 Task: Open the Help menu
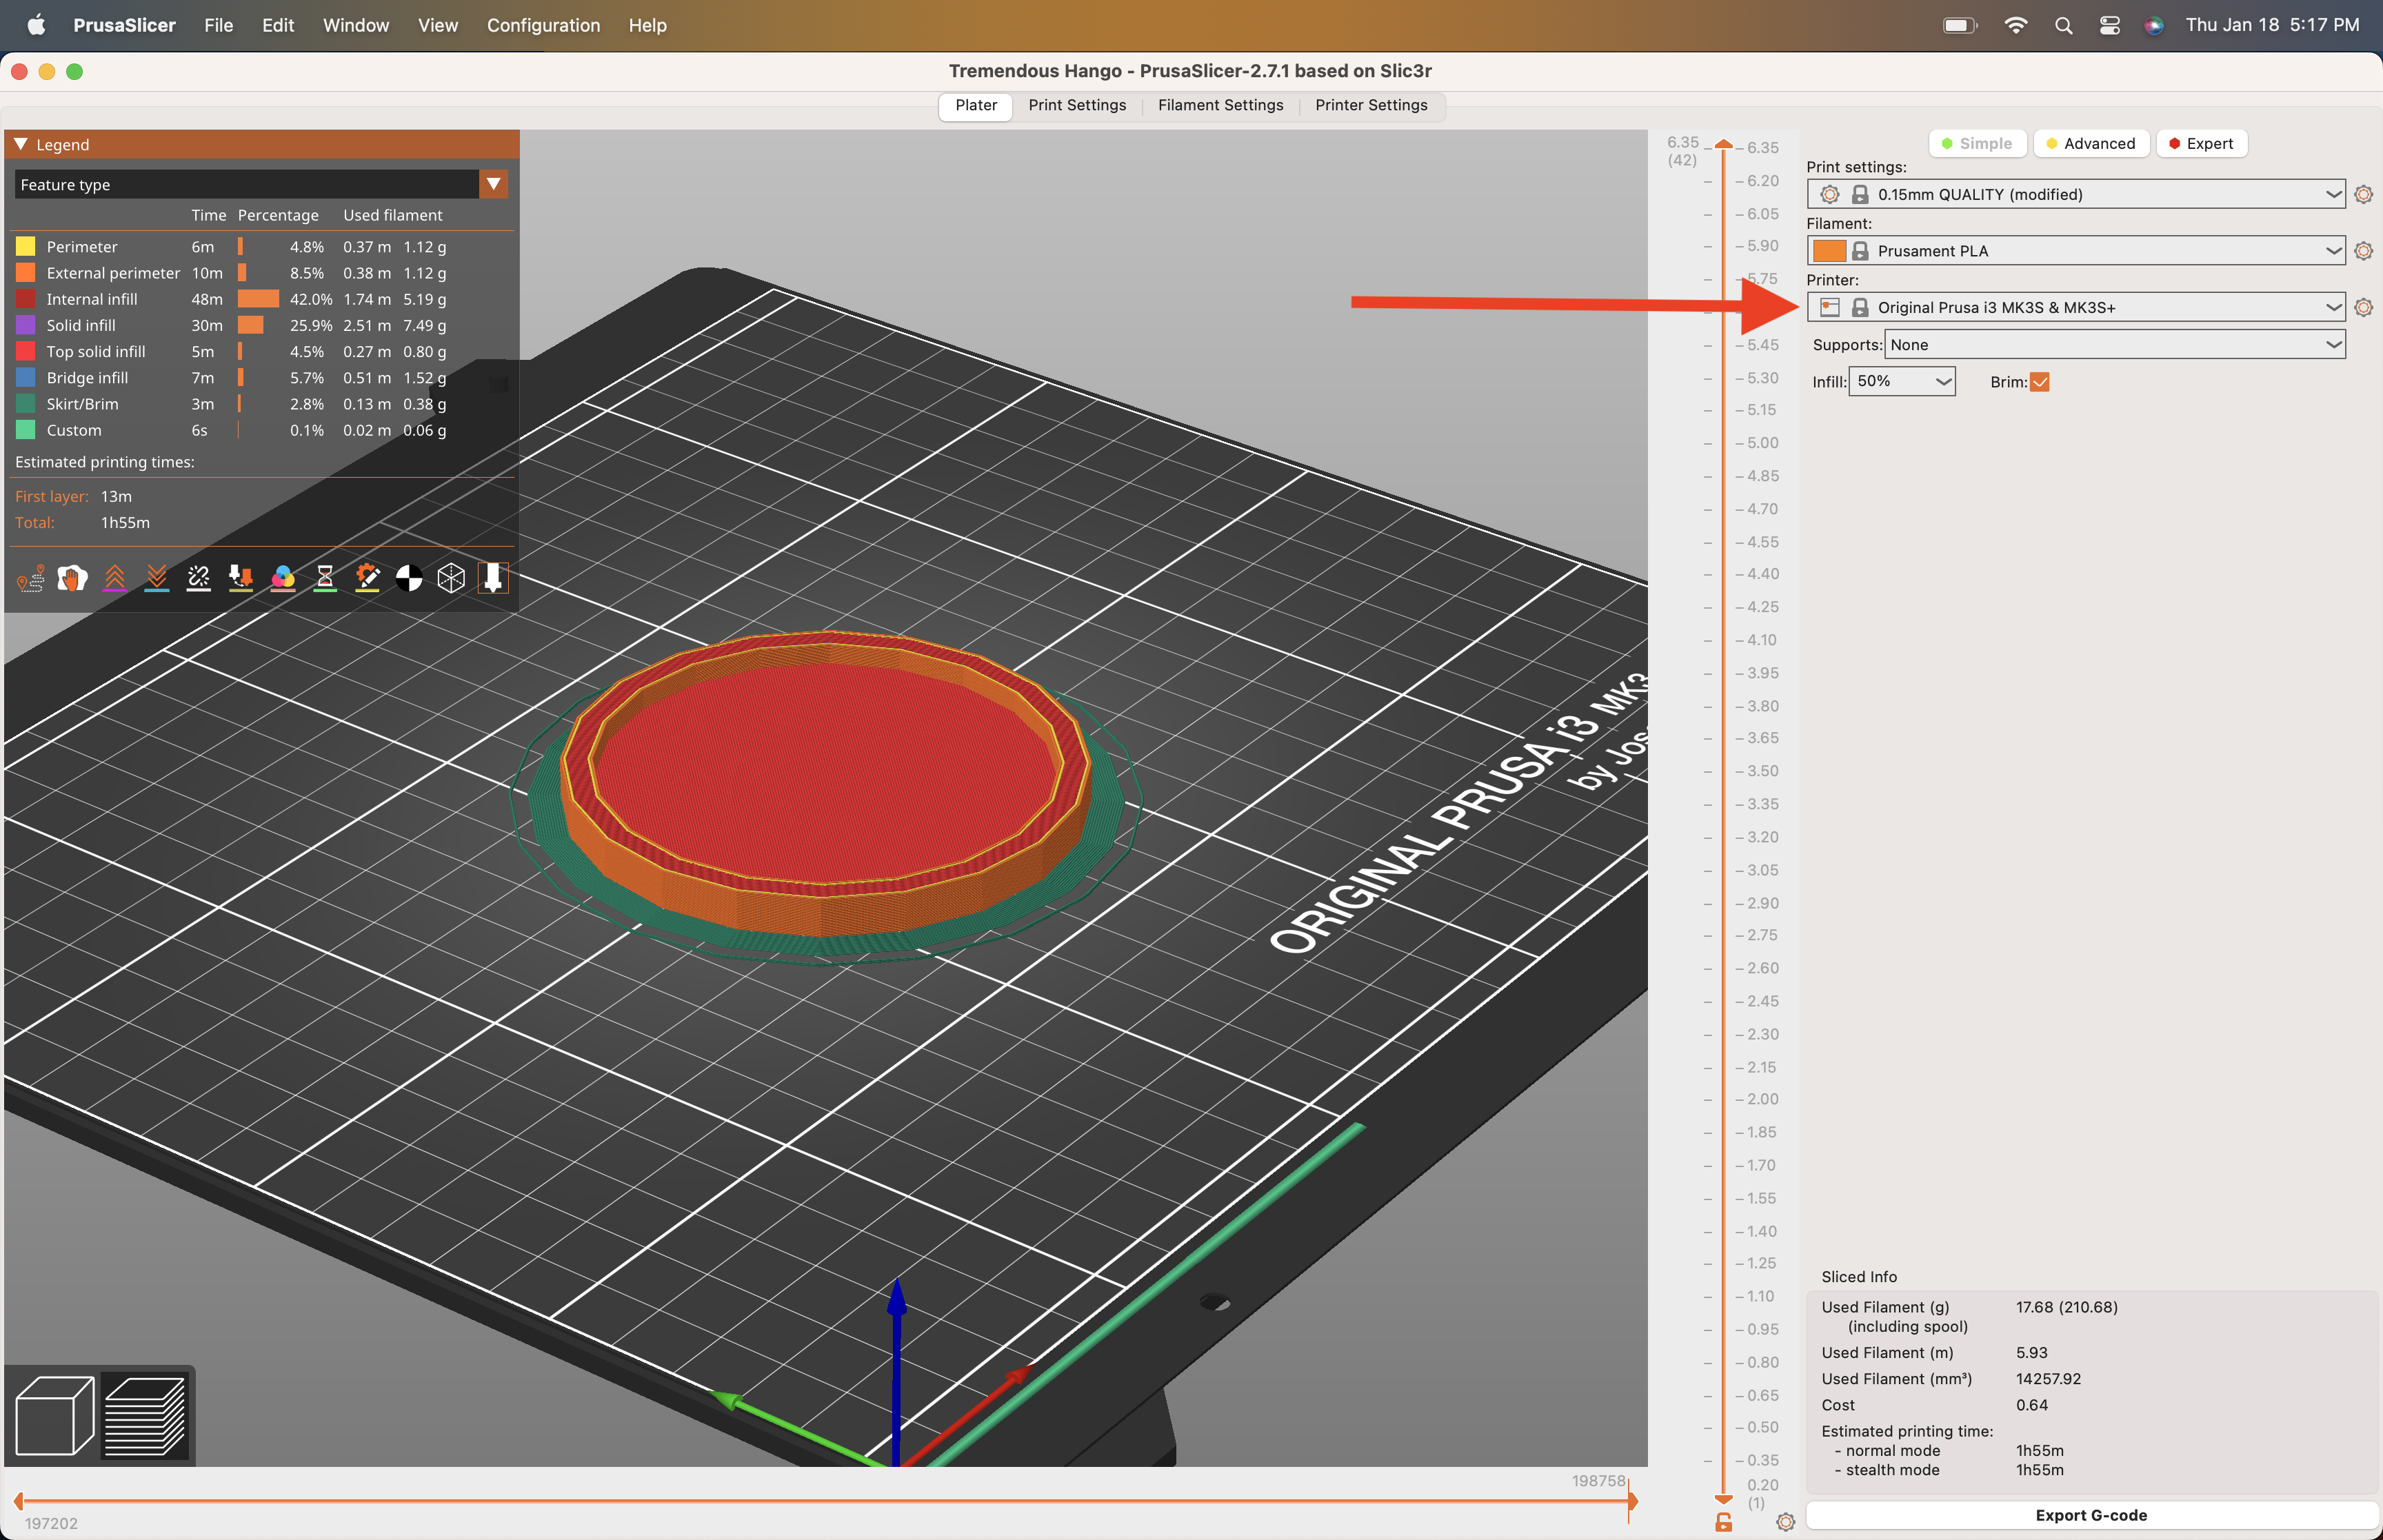[x=647, y=25]
